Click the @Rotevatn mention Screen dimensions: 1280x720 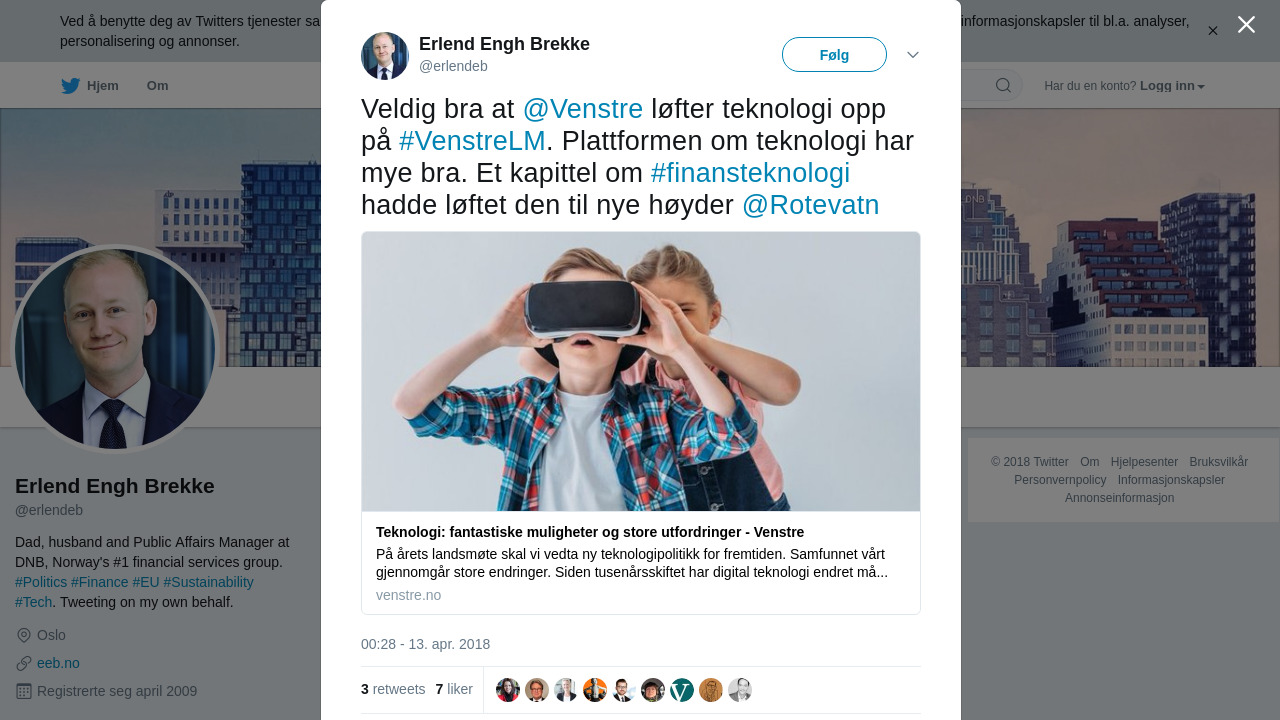click(x=810, y=205)
